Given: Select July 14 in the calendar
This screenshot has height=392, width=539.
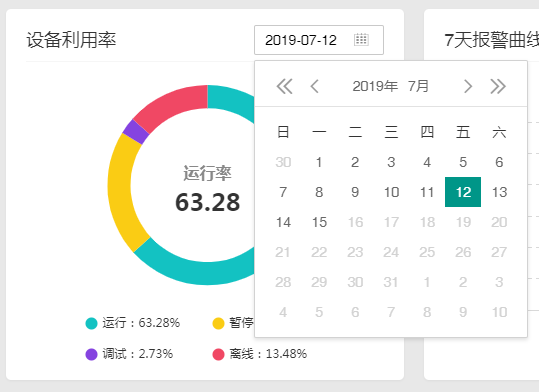Looking at the screenshot, I should pos(283,222).
